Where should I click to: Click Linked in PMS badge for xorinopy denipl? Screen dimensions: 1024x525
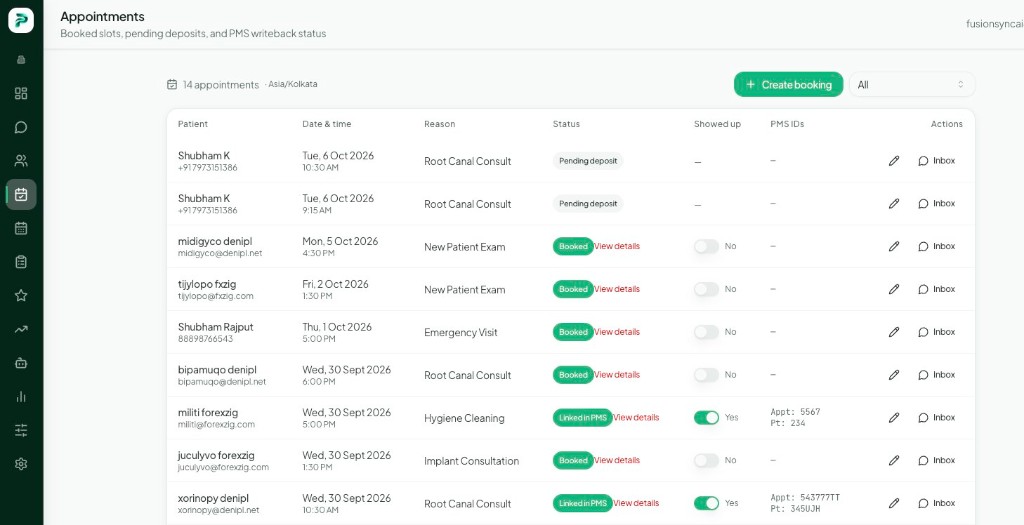click(583, 503)
